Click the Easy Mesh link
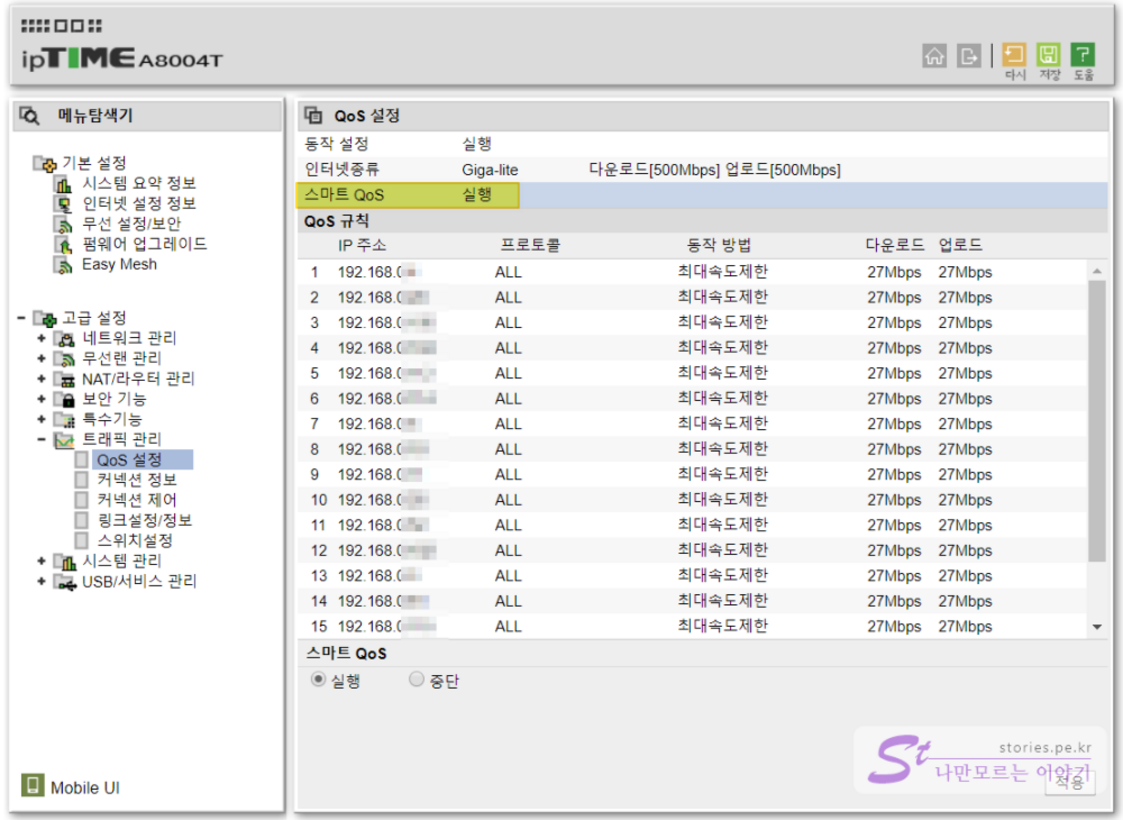The image size is (1123, 820). pyautogui.click(x=119, y=265)
